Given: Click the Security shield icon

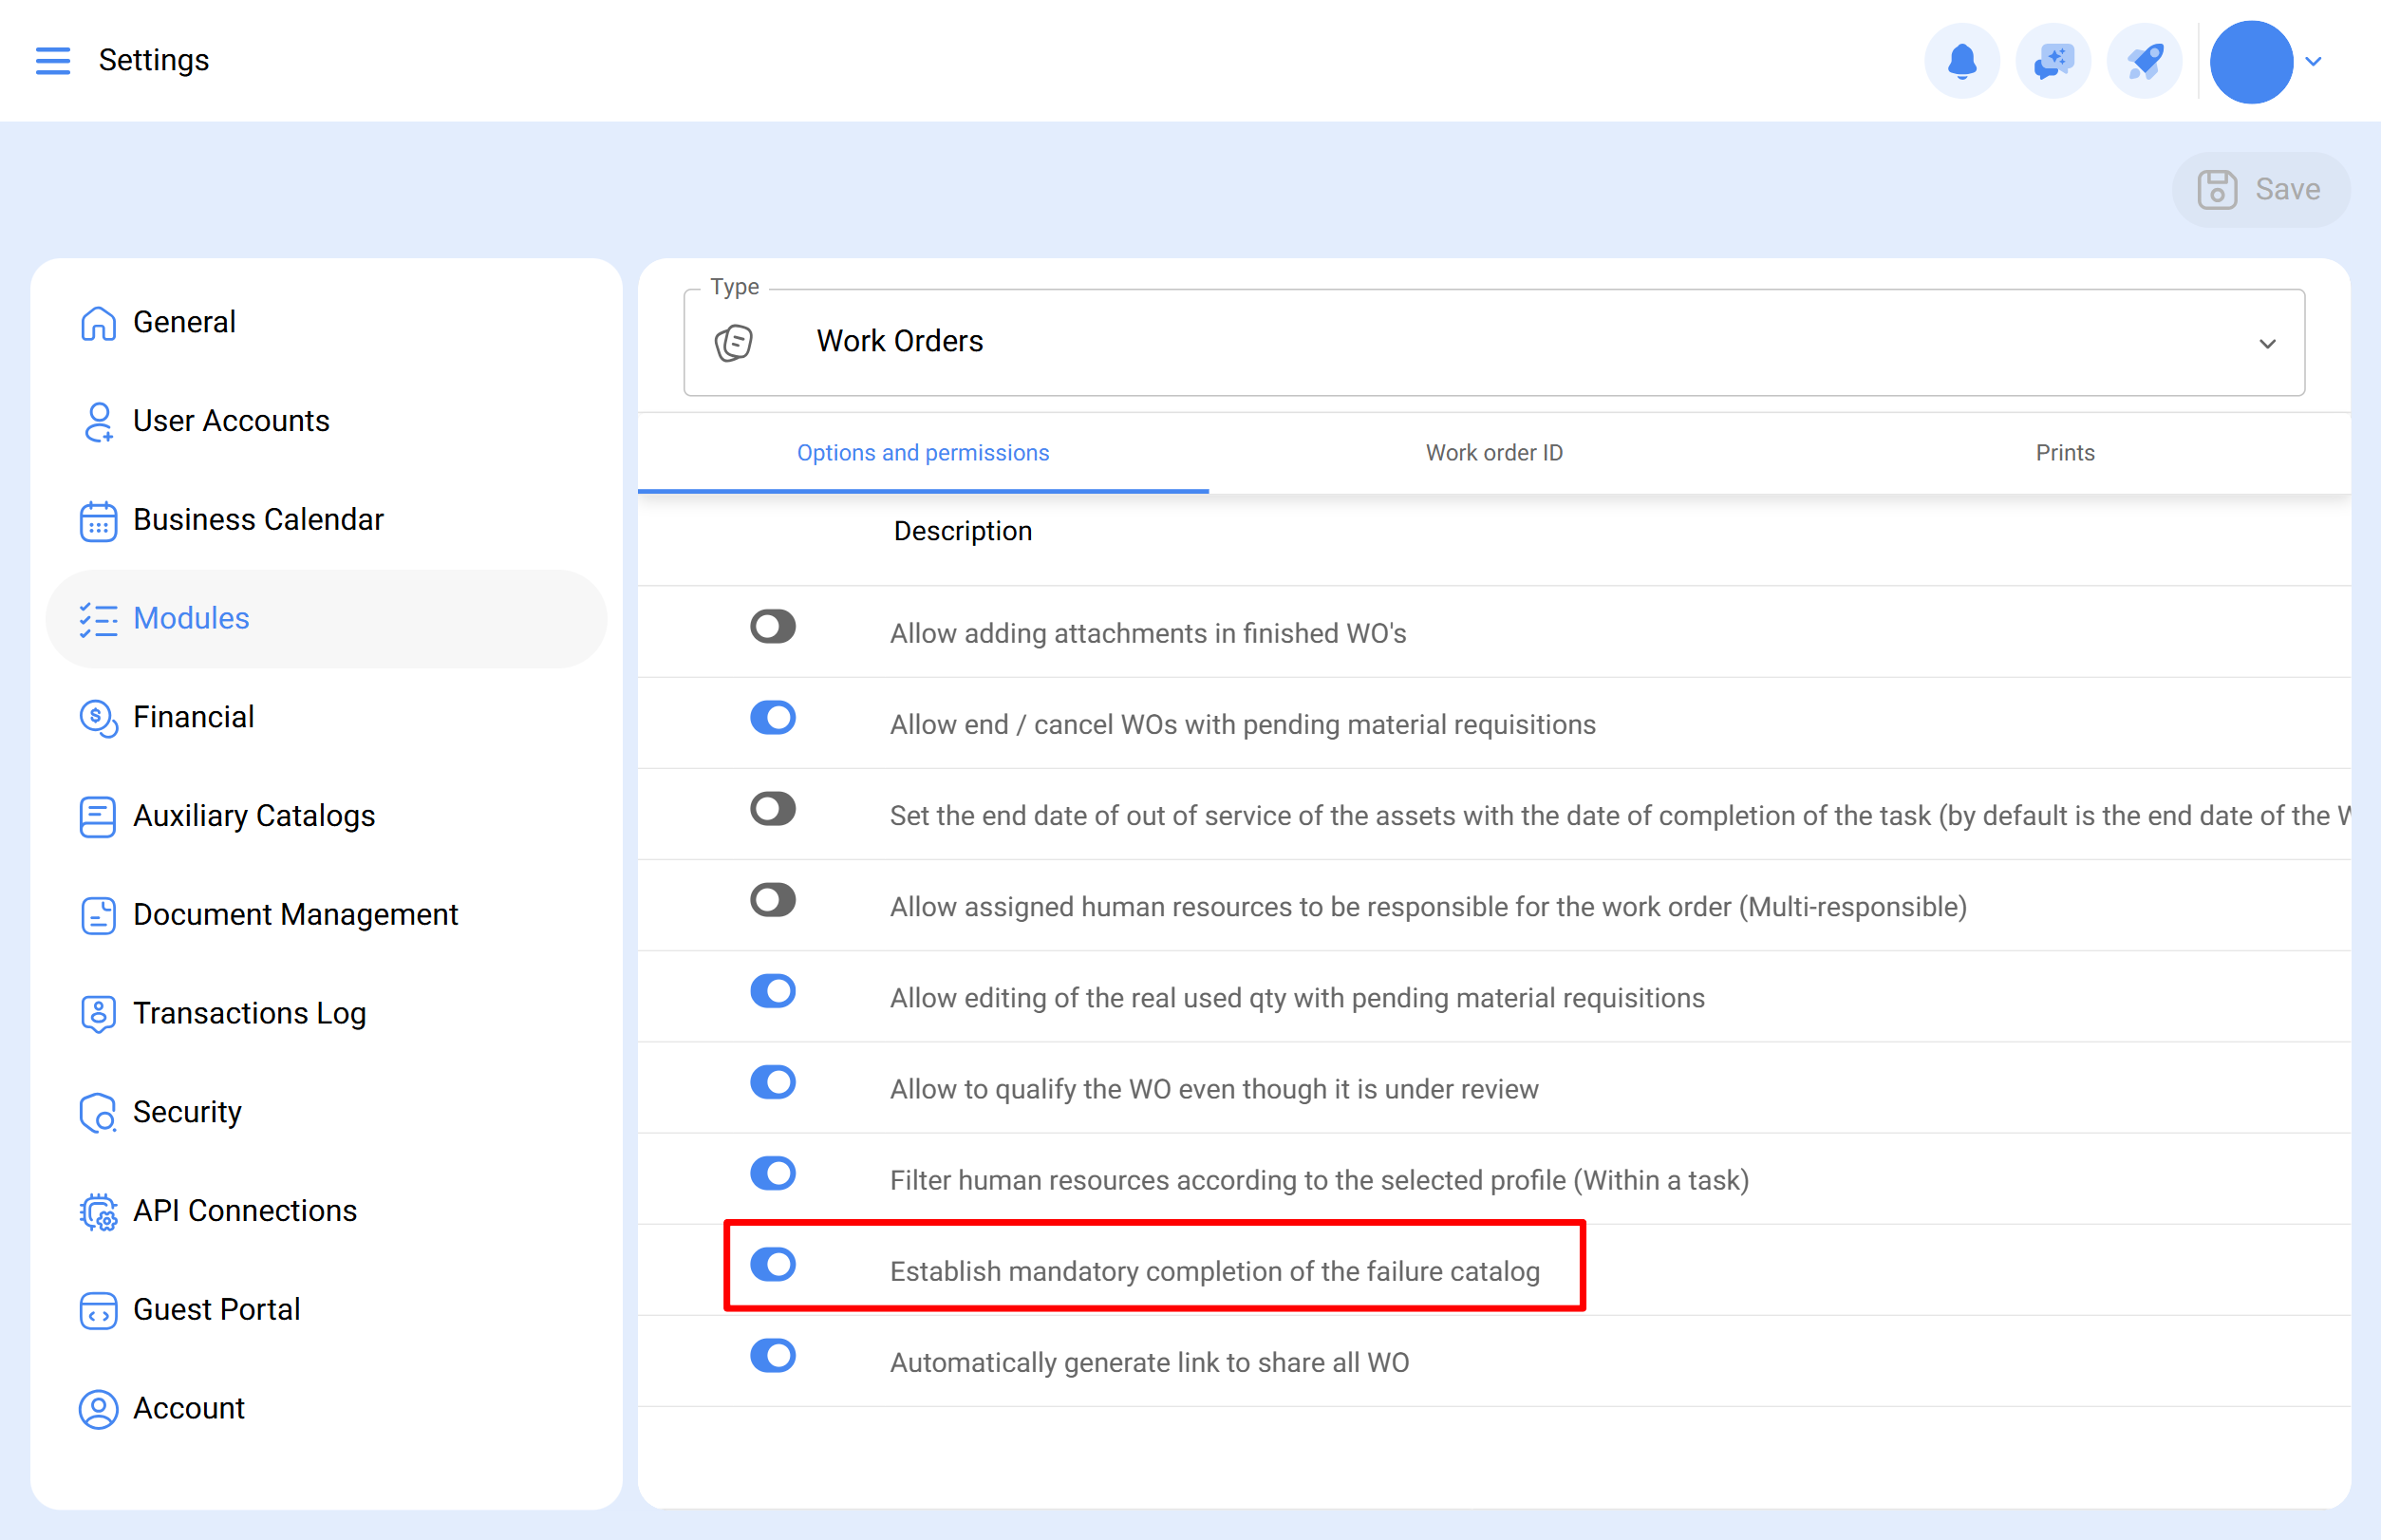Looking at the screenshot, I should tap(98, 1113).
